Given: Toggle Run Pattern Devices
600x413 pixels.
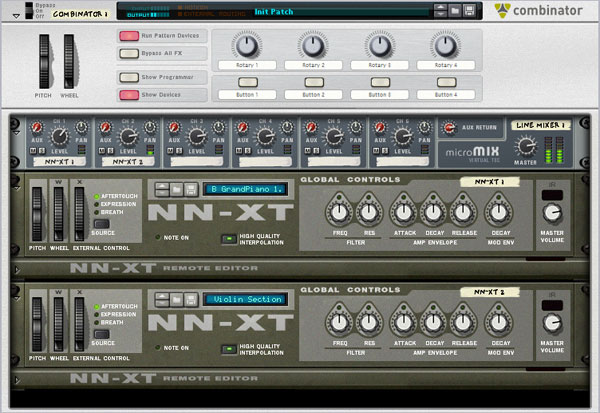Looking at the screenshot, I should [x=129, y=36].
